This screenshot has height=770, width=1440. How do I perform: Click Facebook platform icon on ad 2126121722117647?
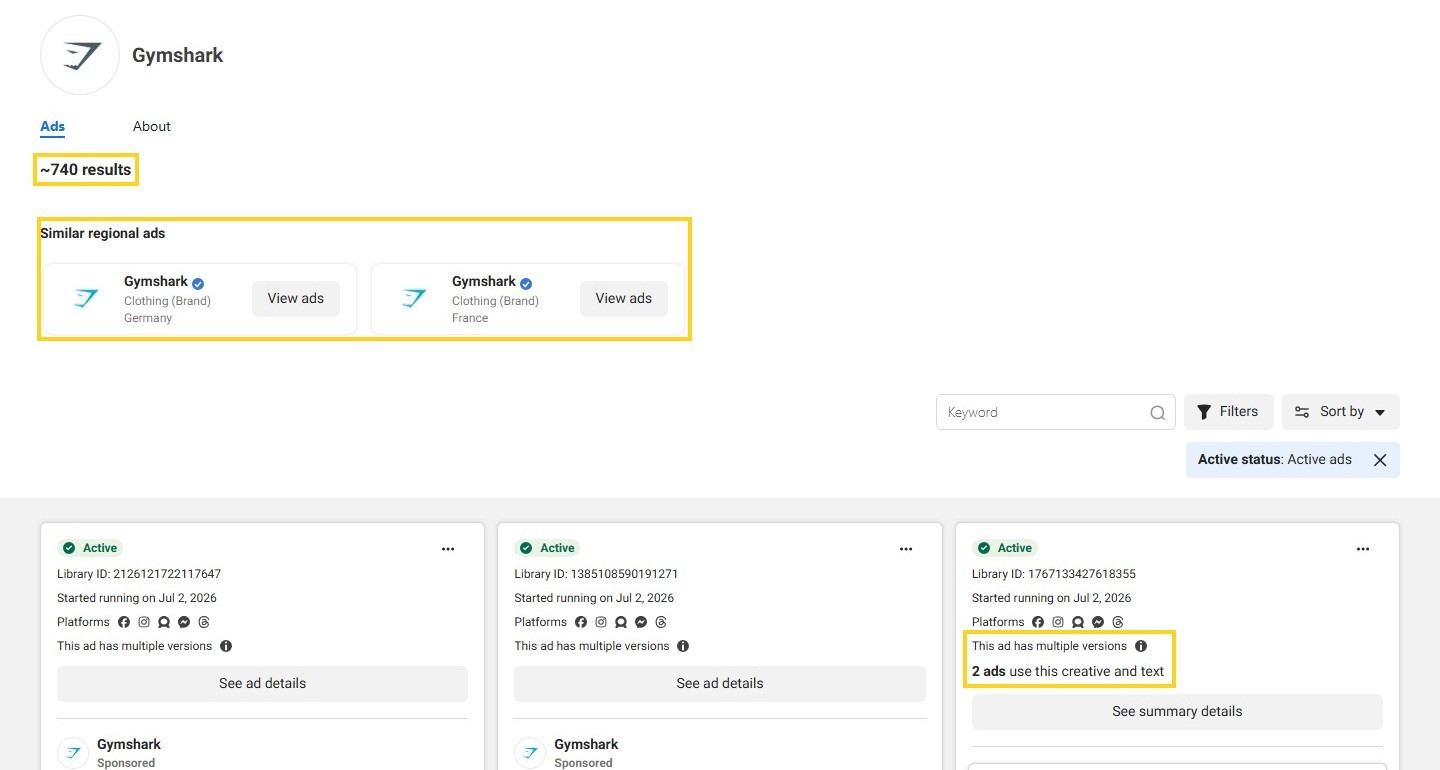(x=124, y=622)
